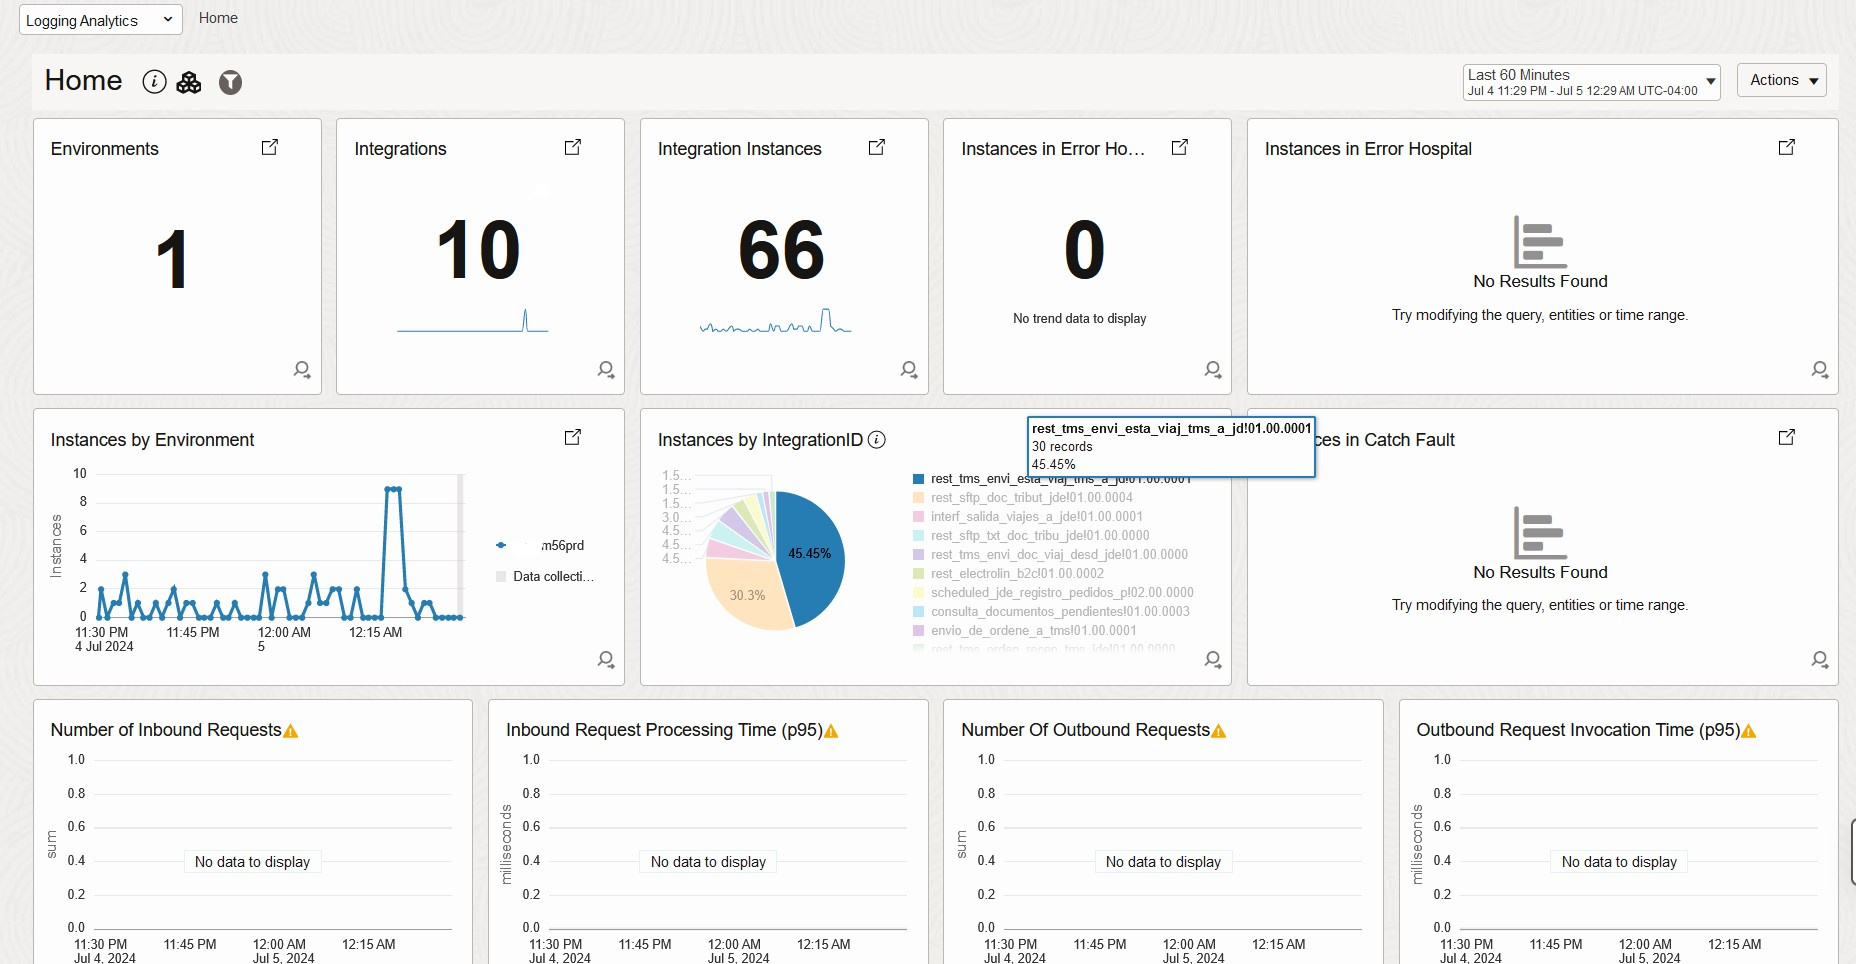Pop out the Integrations widget
This screenshot has height=964, width=1856.
click(573, 147)
